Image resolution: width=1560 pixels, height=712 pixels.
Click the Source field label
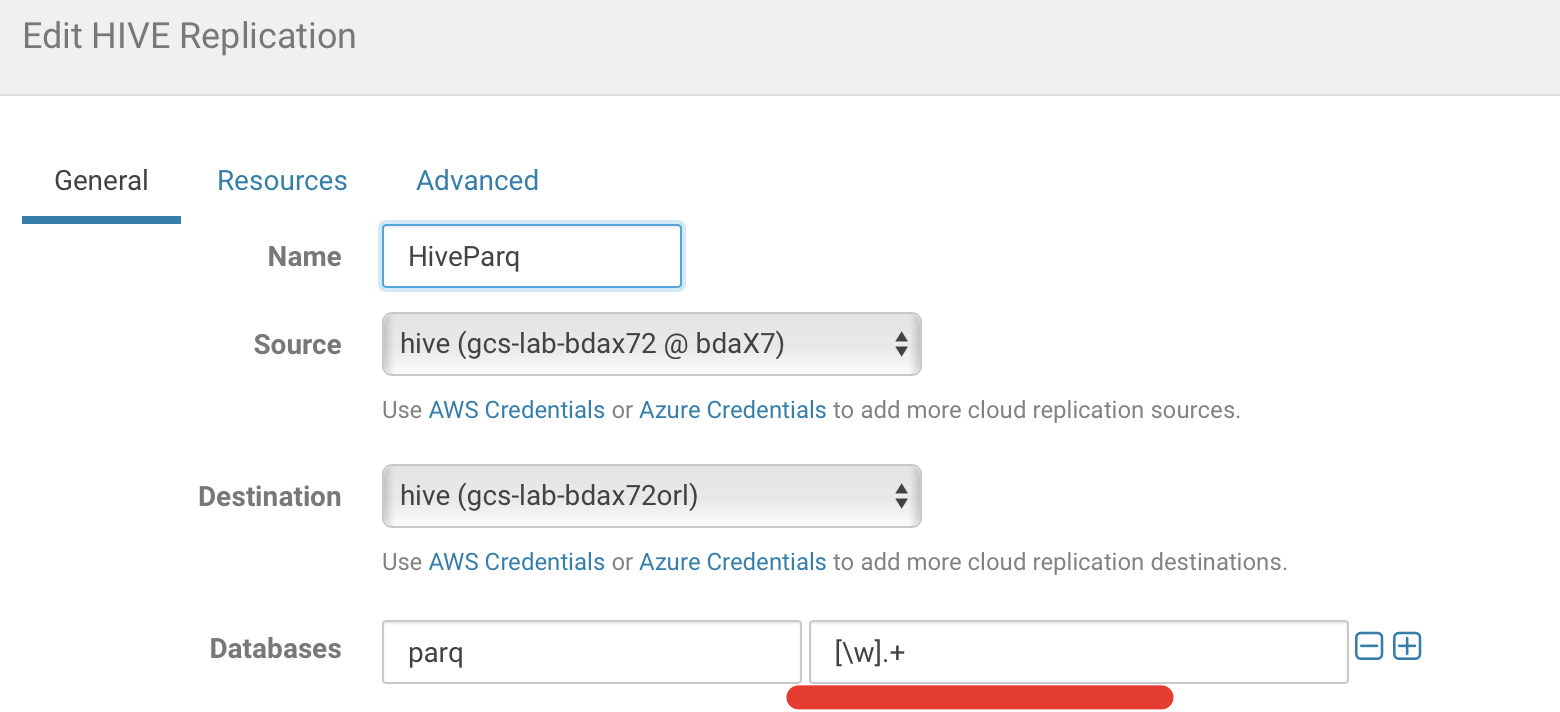tap(297, 345)
